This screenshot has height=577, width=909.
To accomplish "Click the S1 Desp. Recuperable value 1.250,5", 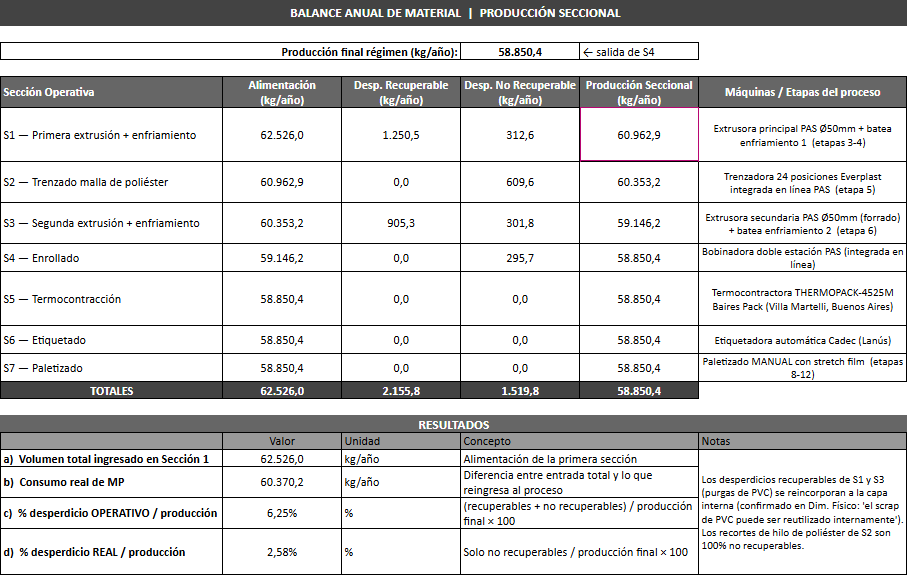I will (401, 135).
